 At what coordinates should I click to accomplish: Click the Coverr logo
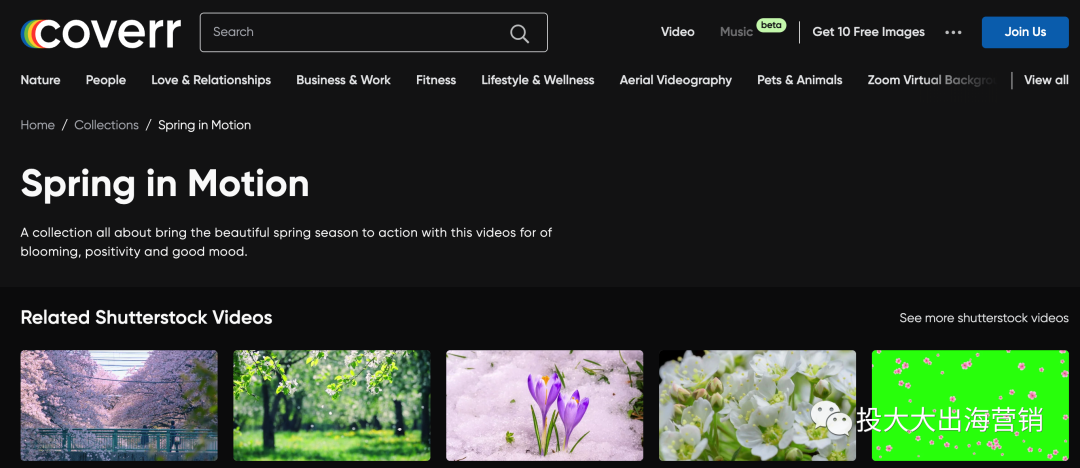[x=101, y=32]
